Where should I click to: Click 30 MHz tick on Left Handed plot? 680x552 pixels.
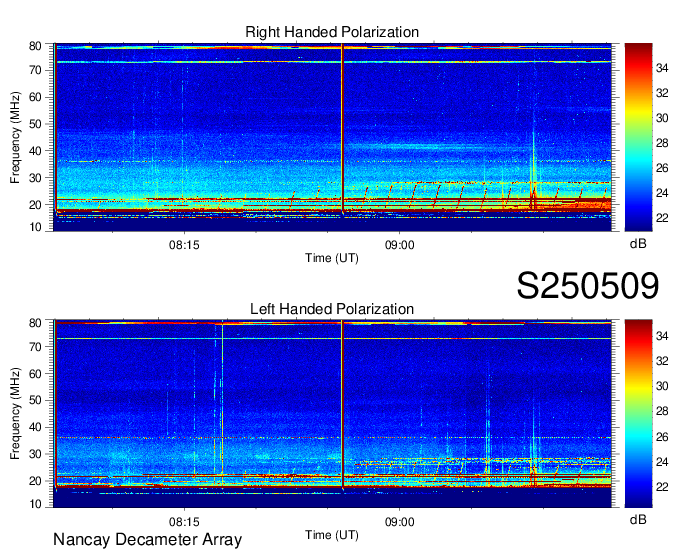(35, 454)
